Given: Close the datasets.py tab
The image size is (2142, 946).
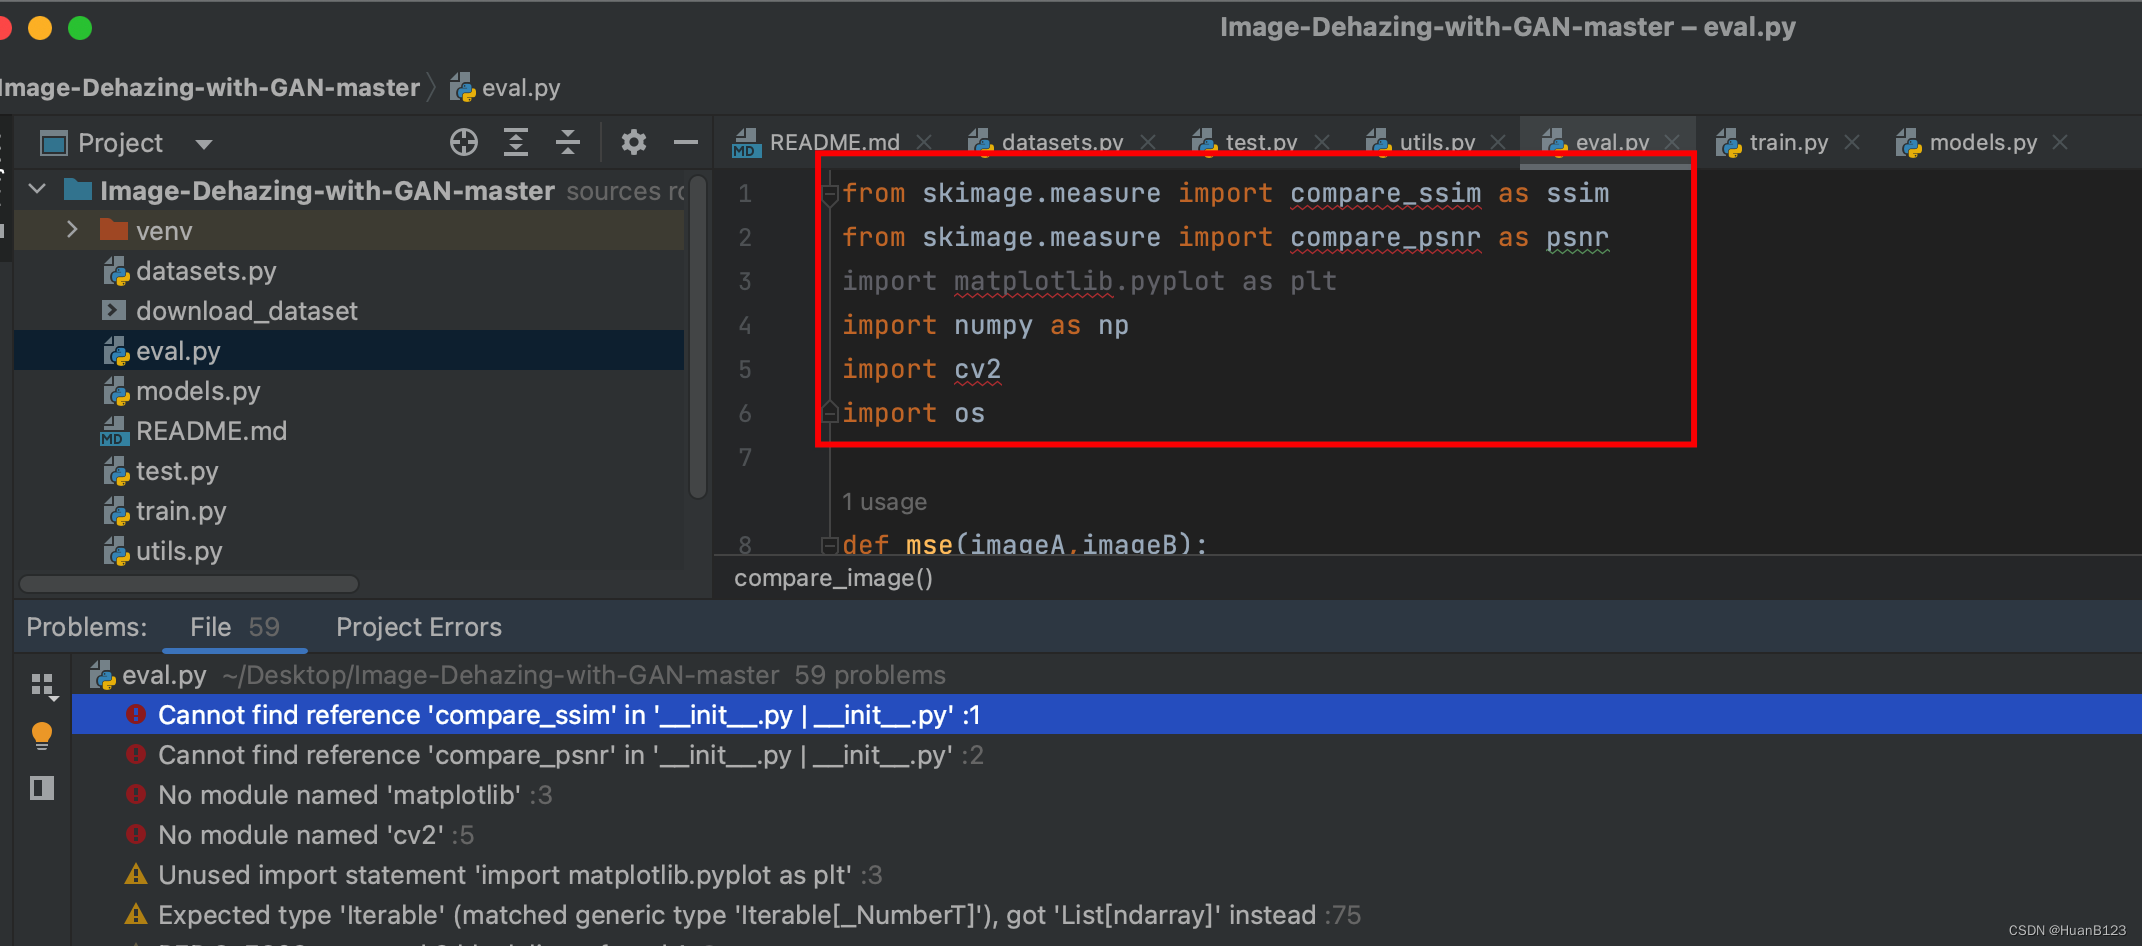Looking at the screenshot, I should [1148, 143].
